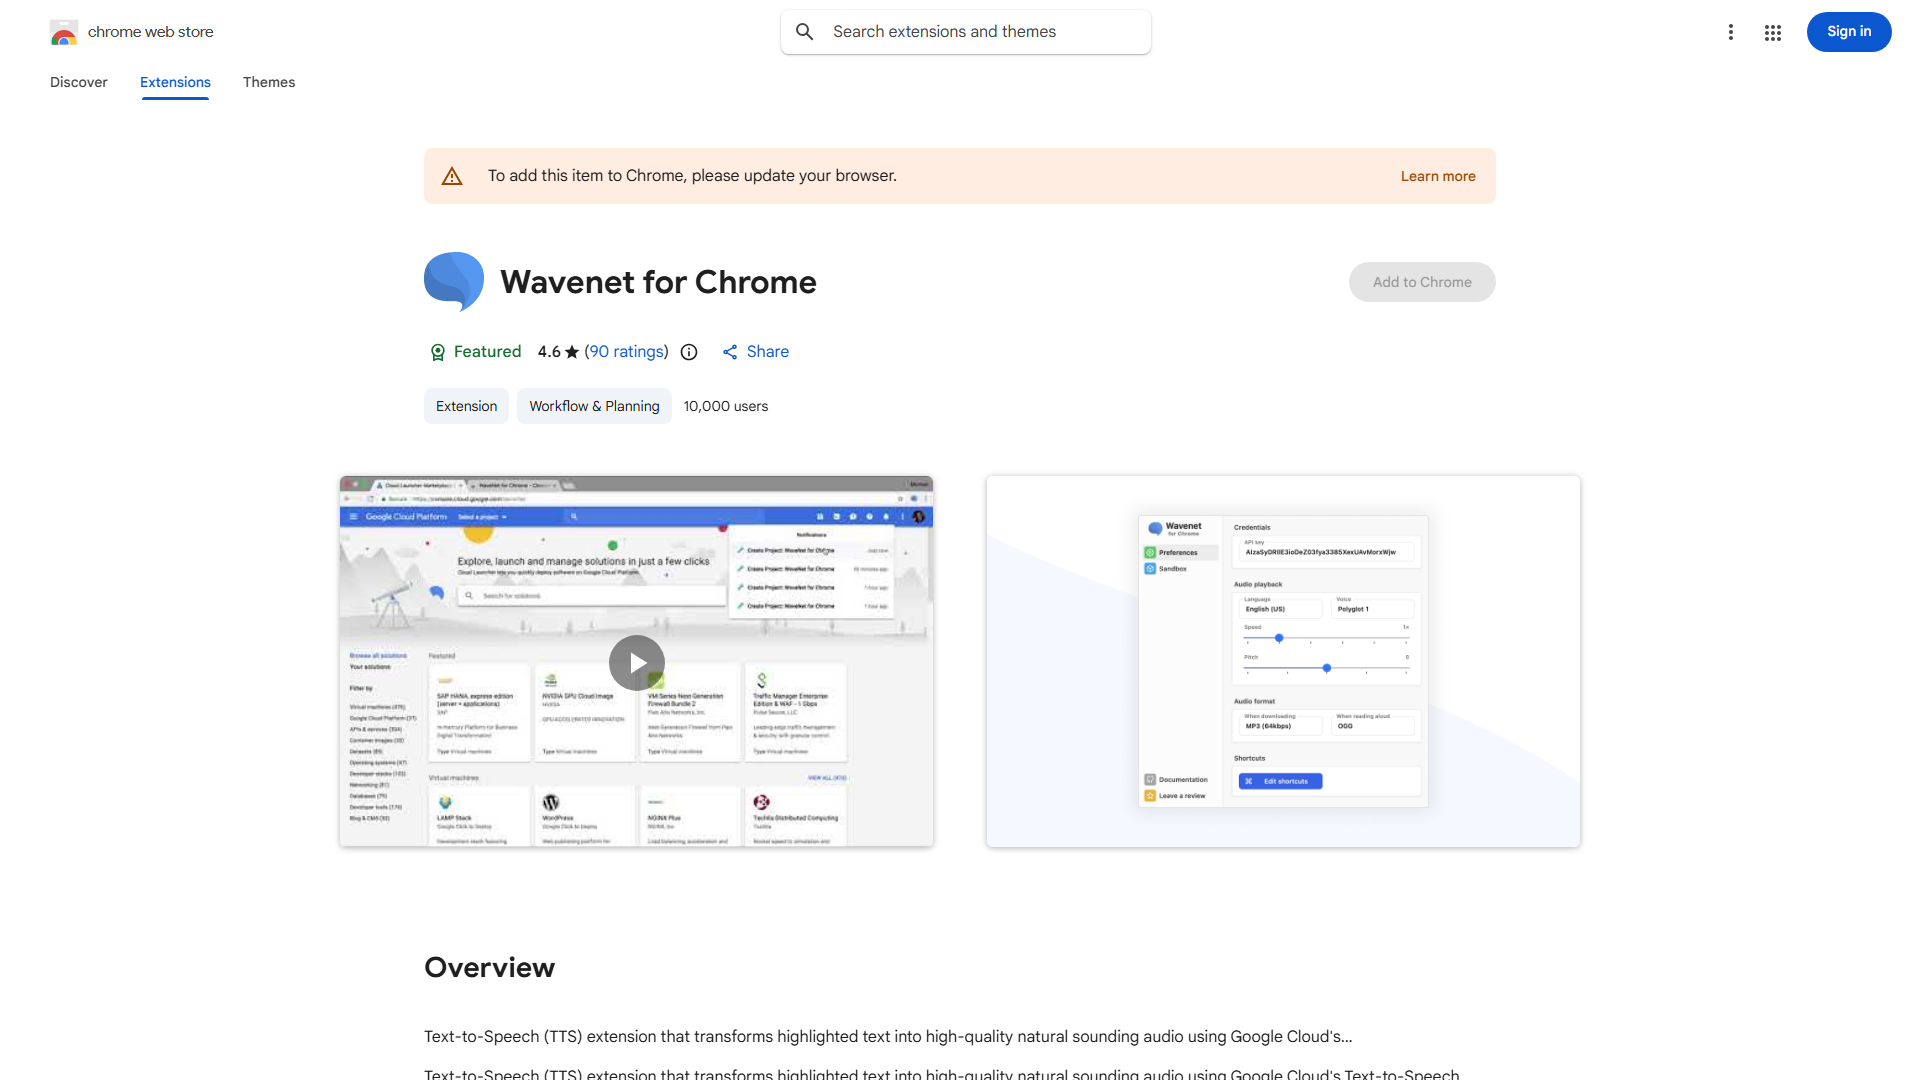Screen dimensions: 1920x1080
Task: Select the Extensions tab
Action: click(175, 82)
